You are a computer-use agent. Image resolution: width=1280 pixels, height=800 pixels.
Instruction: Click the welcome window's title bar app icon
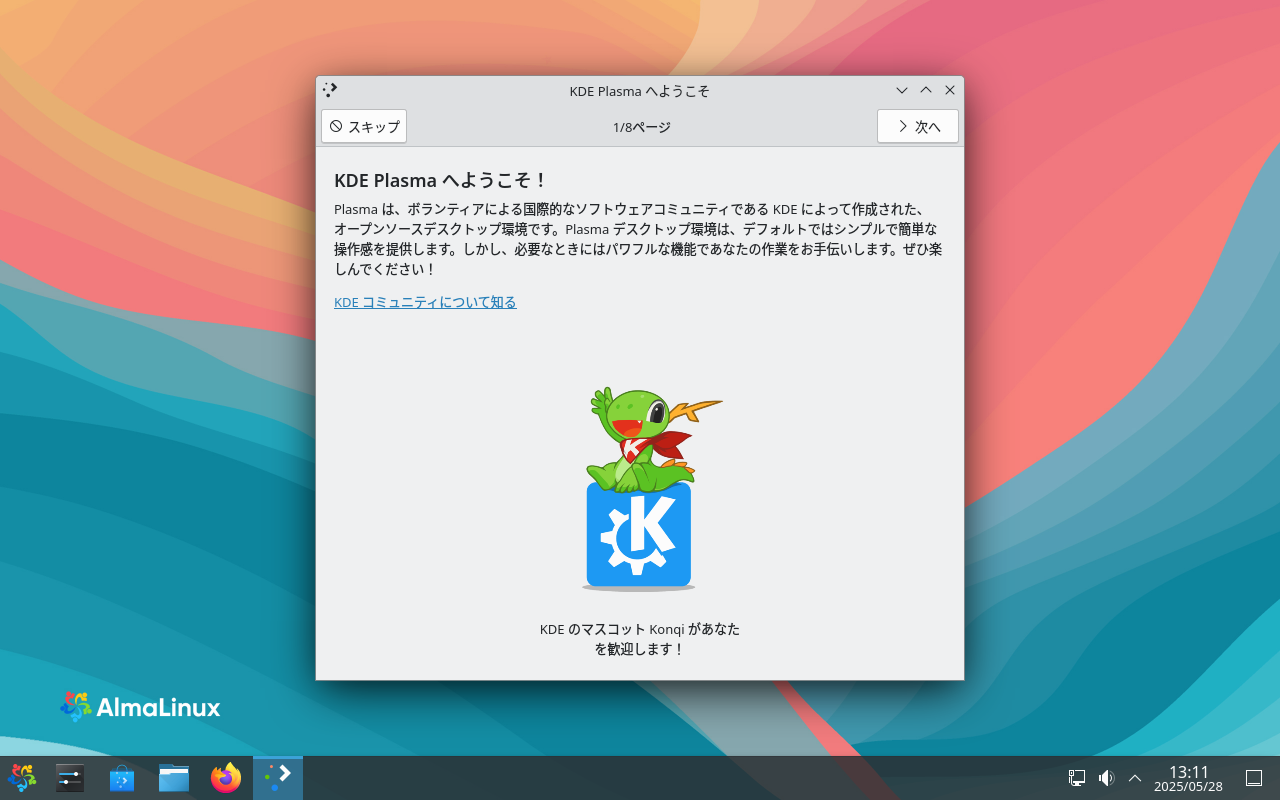coord(330,90)
